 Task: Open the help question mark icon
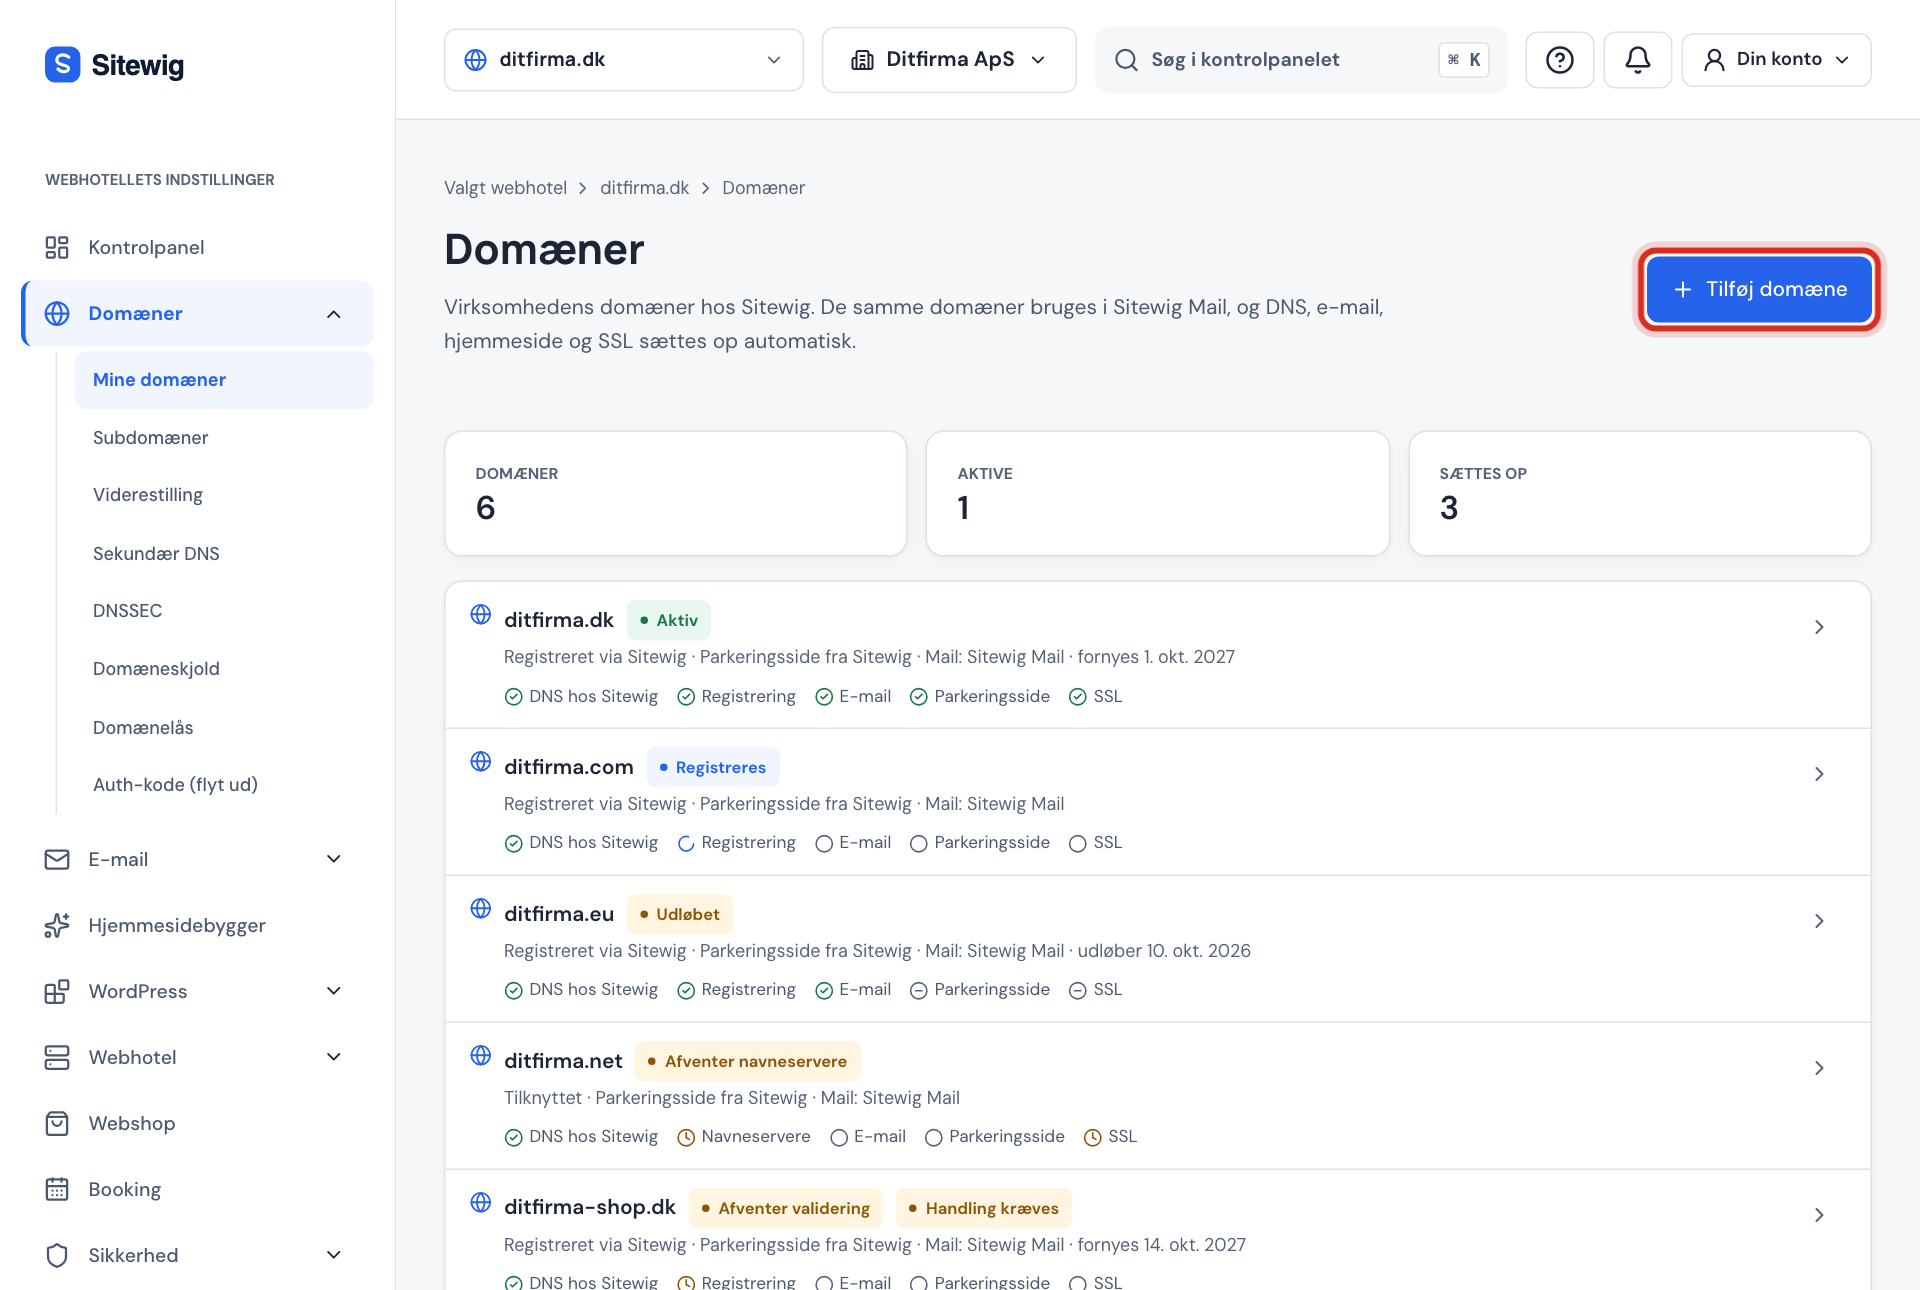(1559, 60)
